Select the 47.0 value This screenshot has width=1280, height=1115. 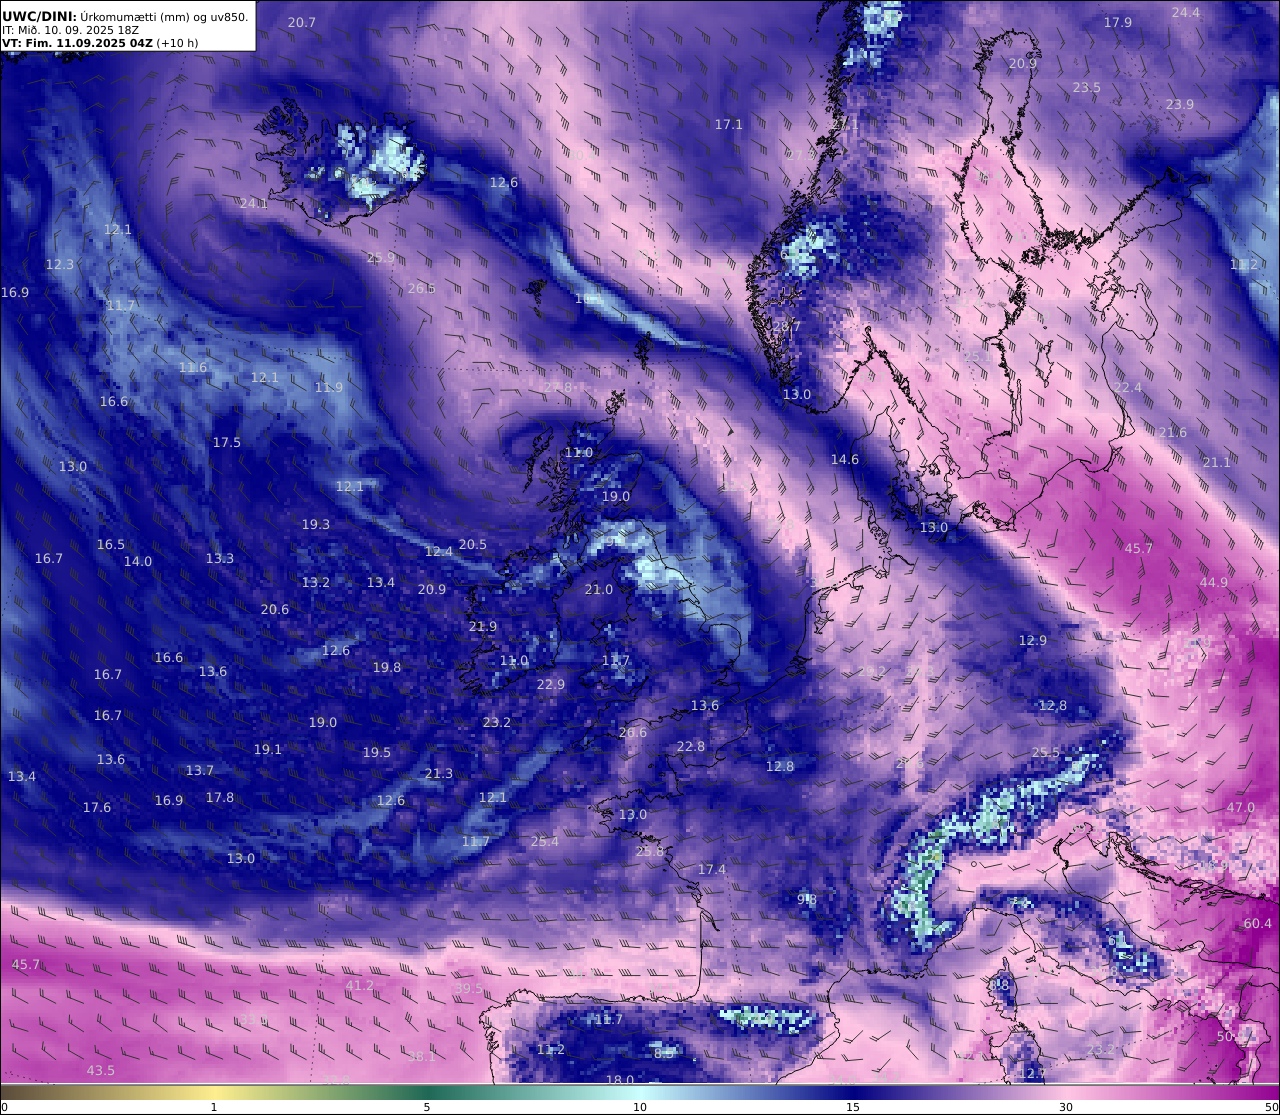click(1240, 808)
